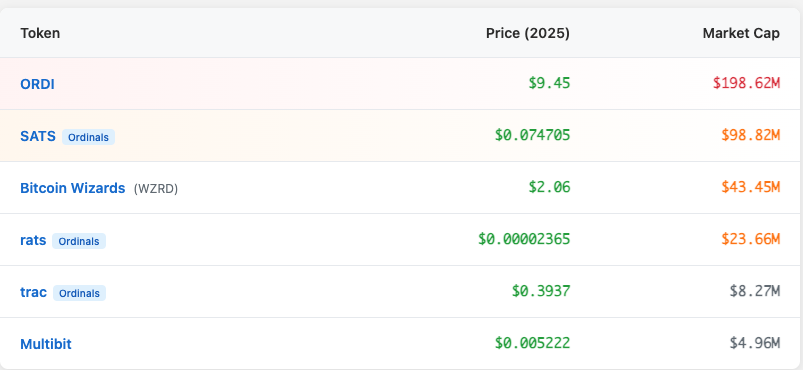Open the rats token link

tap(33, 240)
